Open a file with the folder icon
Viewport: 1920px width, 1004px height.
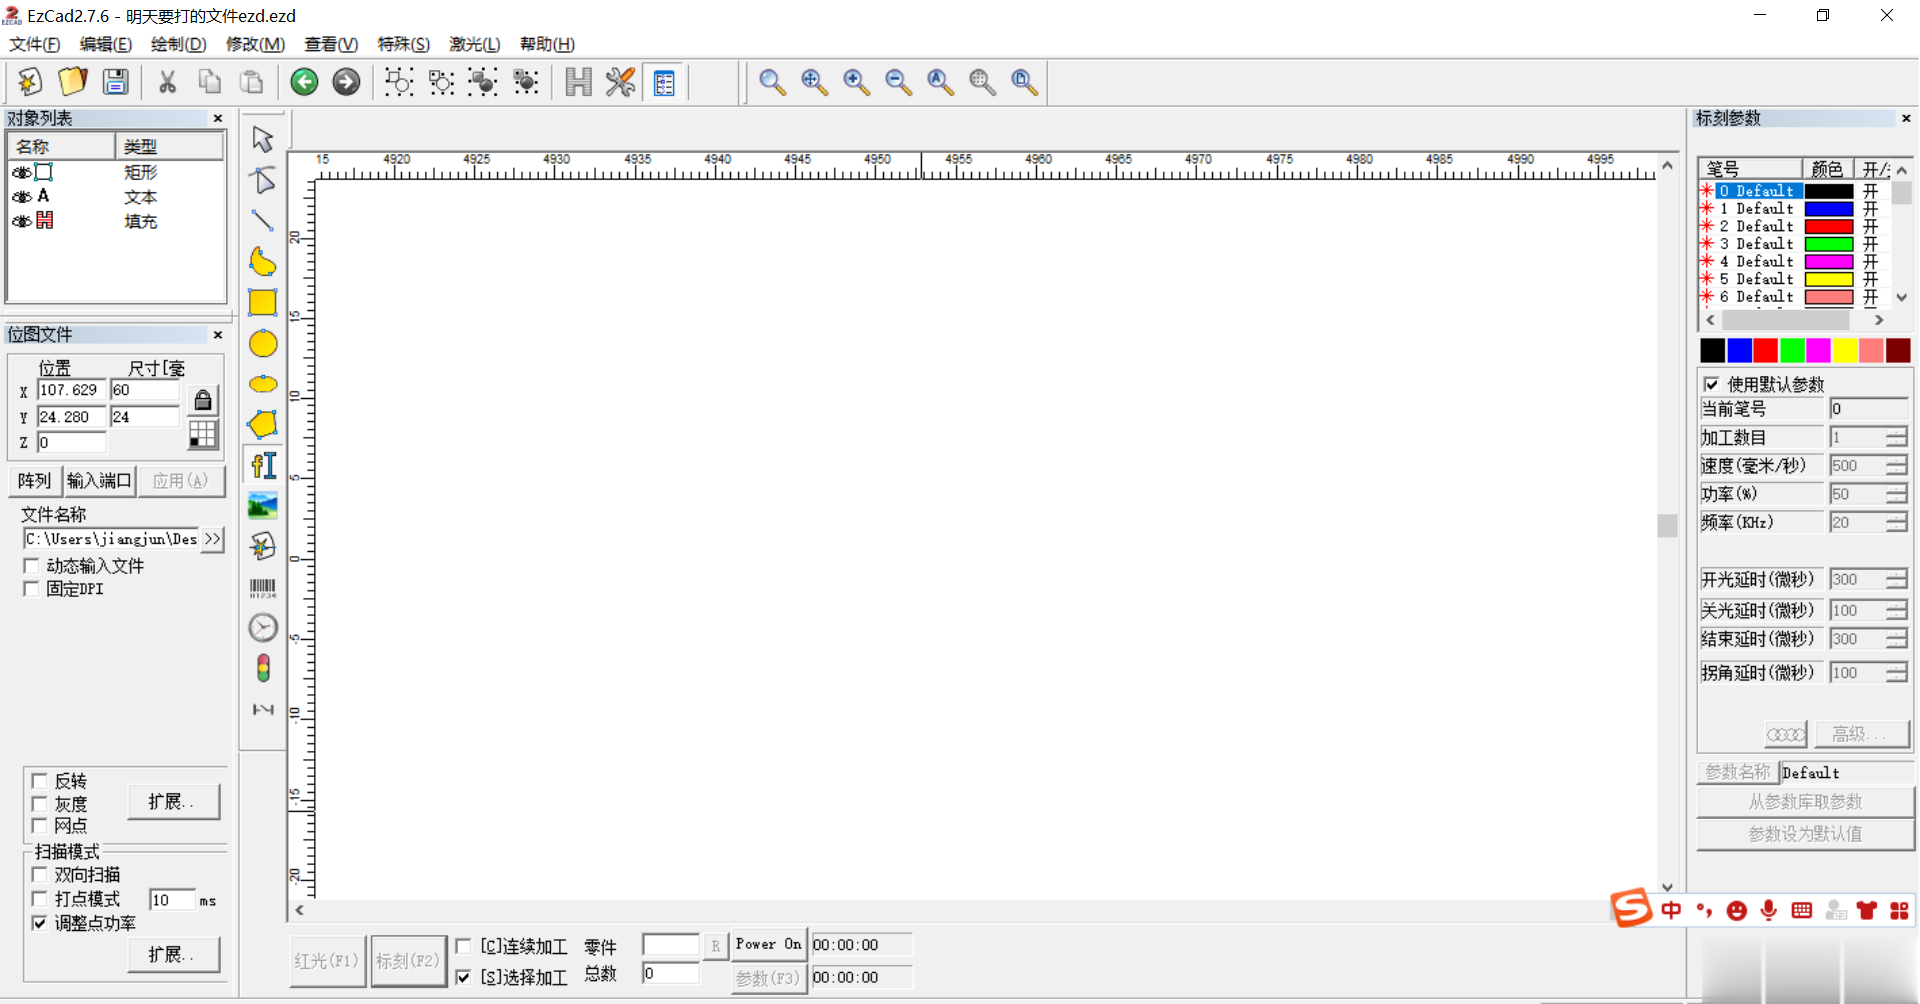[x=73, y=82]
